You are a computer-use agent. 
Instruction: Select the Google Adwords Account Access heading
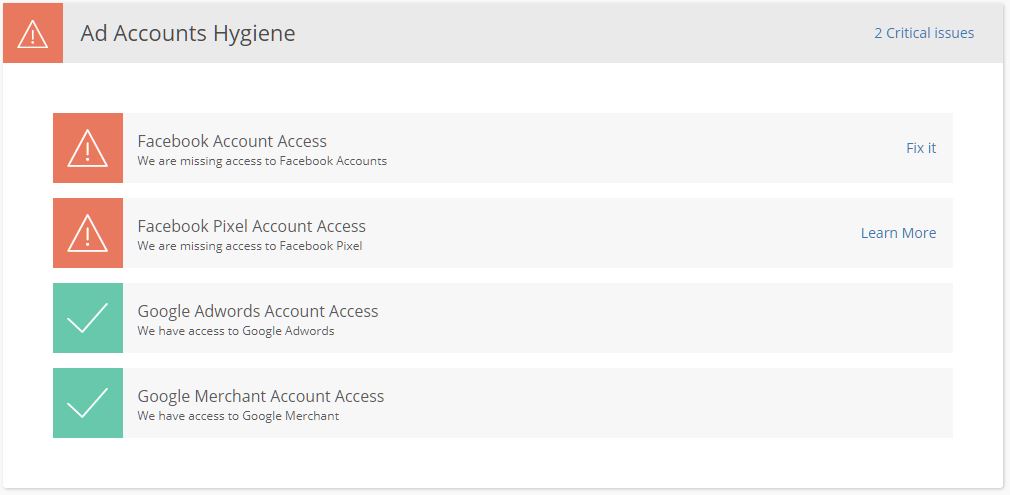258,311
